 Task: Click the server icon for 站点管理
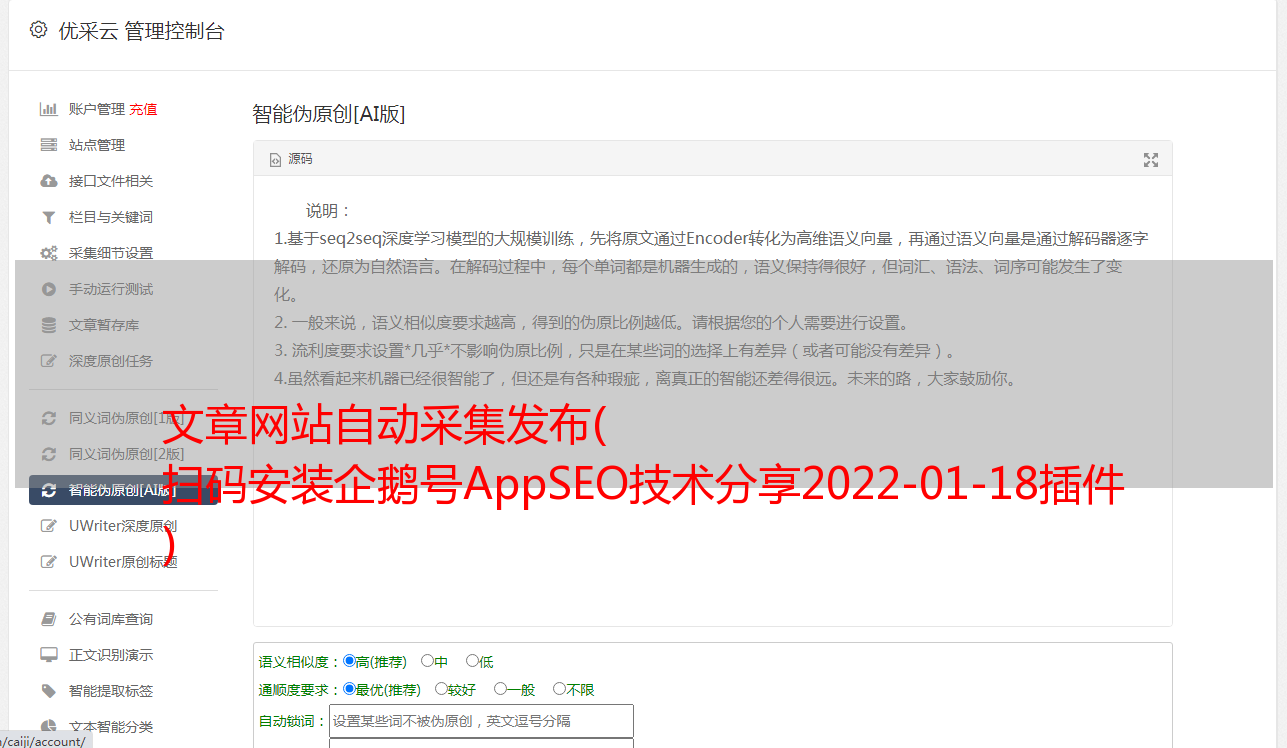[48, 145]
